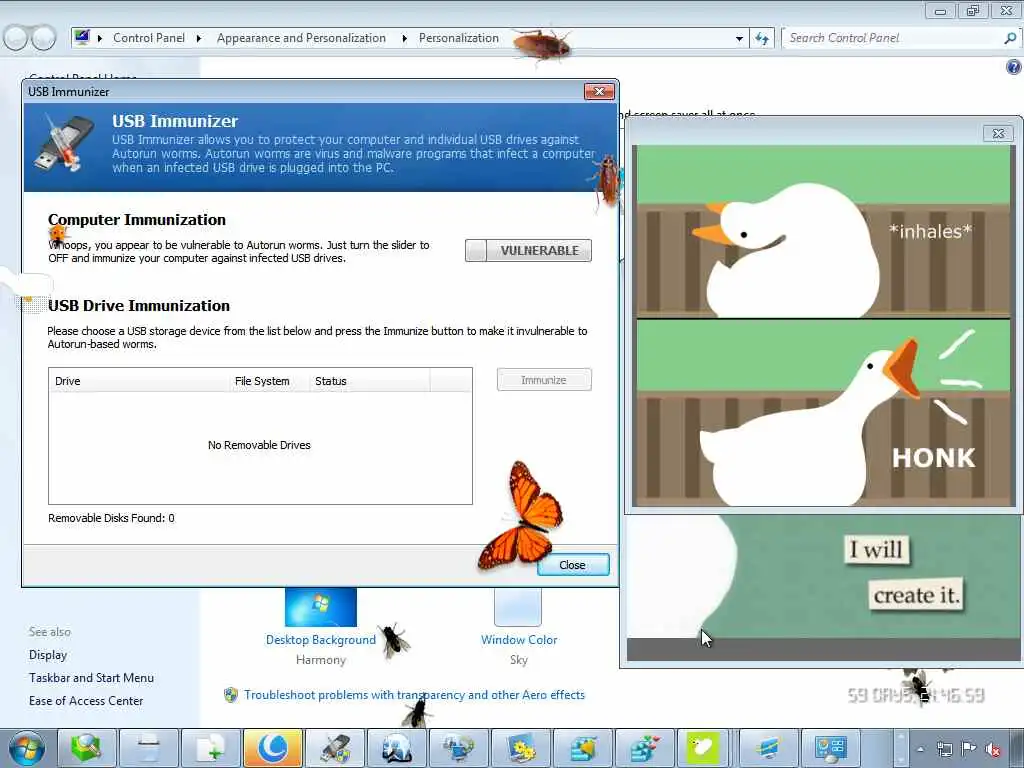Open Control Panel help icon
This screenshot has height=768, width=1024.
[x=1013, y=67]
